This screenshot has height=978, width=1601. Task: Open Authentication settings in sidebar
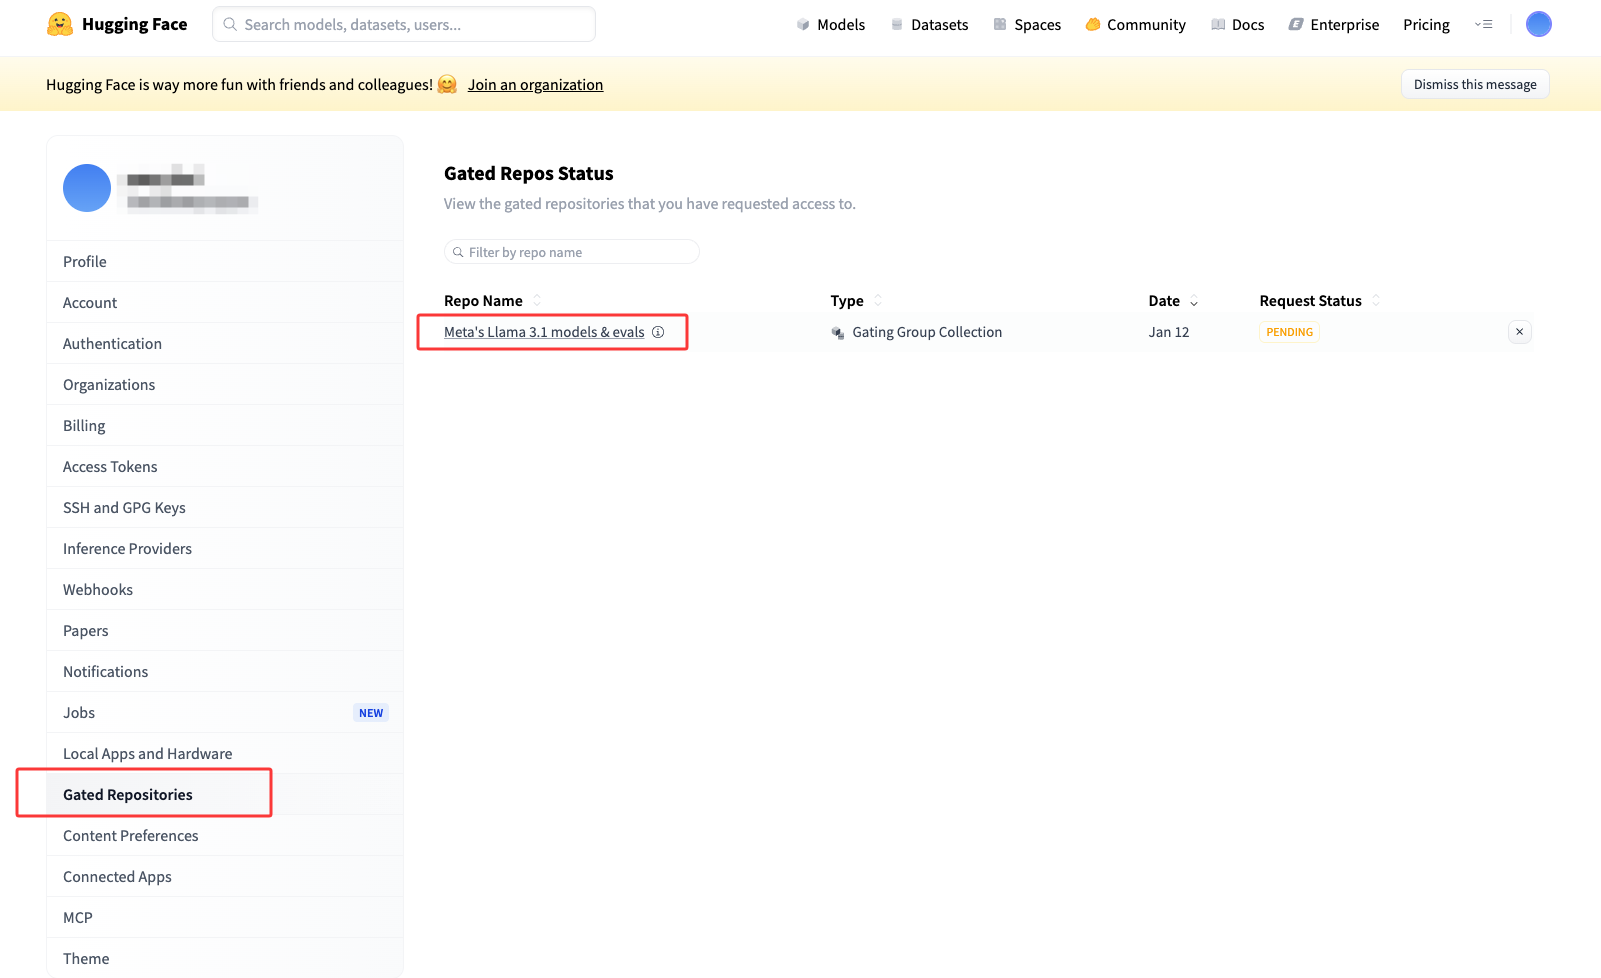(x=225, y=343)
